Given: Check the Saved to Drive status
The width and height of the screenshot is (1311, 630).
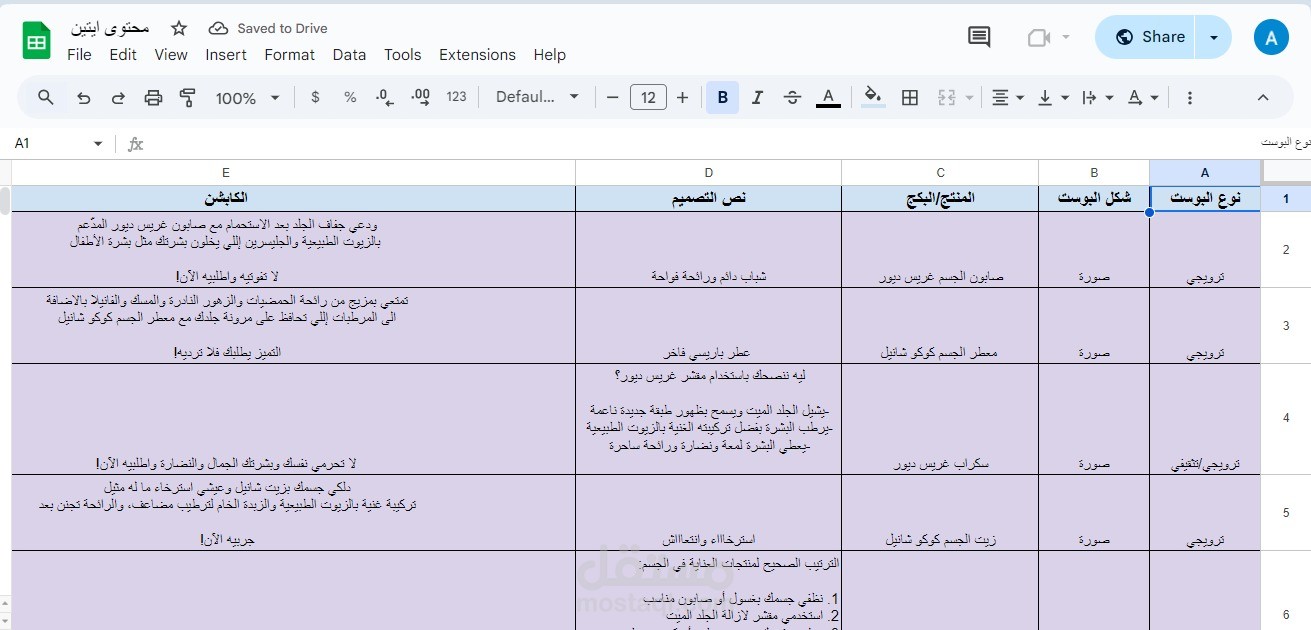Looking at the screenshot, I should (268, 28).
